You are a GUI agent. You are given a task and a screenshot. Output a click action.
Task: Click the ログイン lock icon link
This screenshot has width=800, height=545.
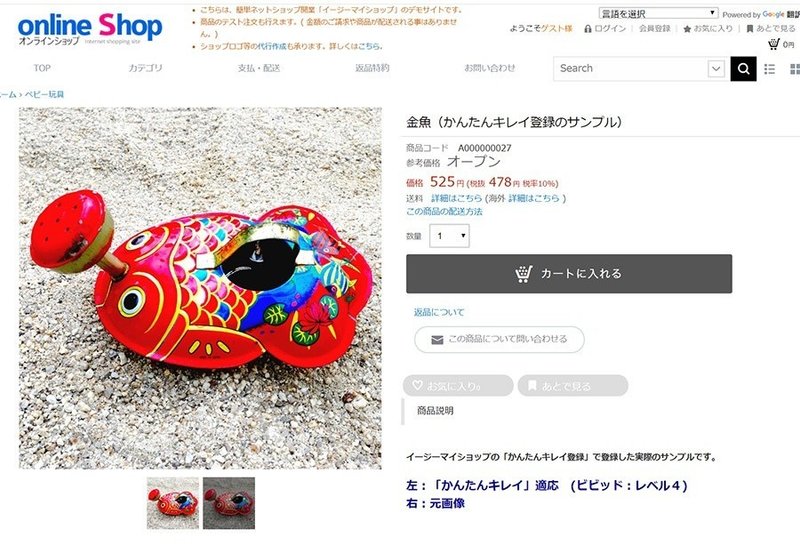coord(605,29)
